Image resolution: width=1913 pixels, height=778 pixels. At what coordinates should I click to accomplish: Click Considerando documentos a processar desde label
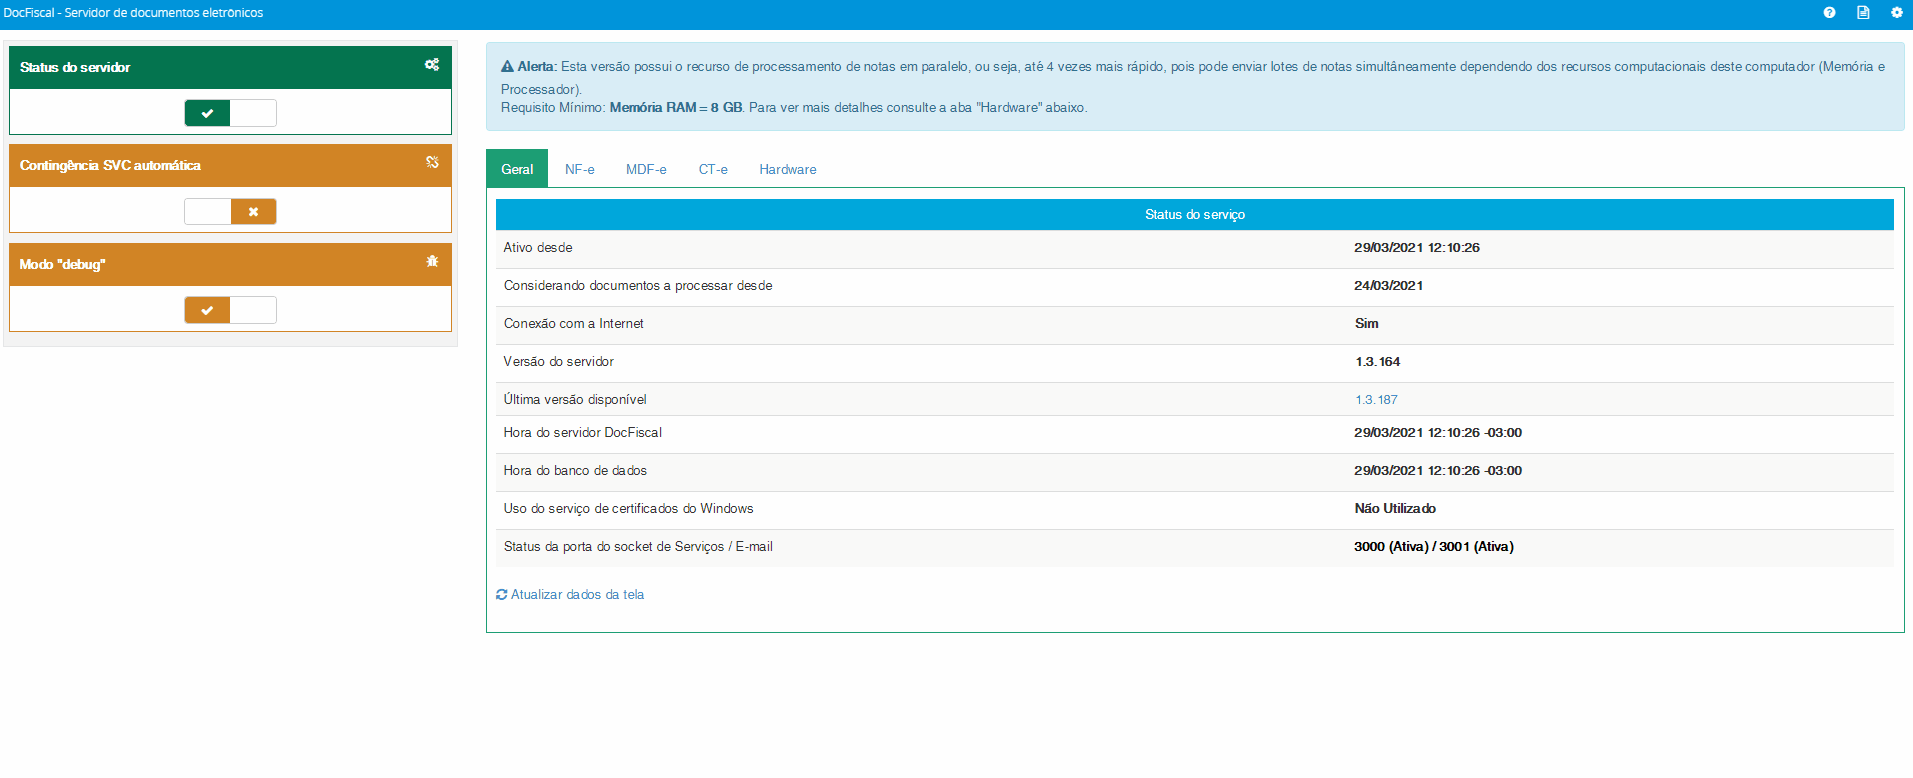click(x=638, y=286)
